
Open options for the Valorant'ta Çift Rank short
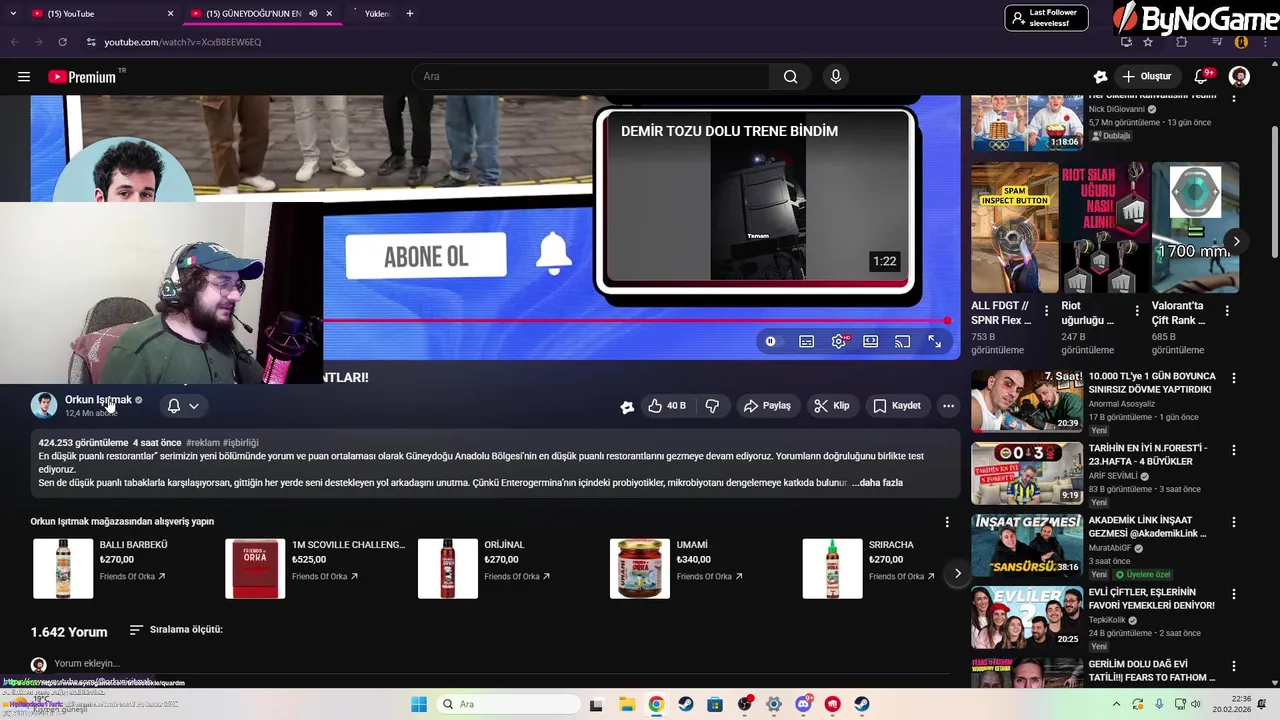[x=1228, y=311]
